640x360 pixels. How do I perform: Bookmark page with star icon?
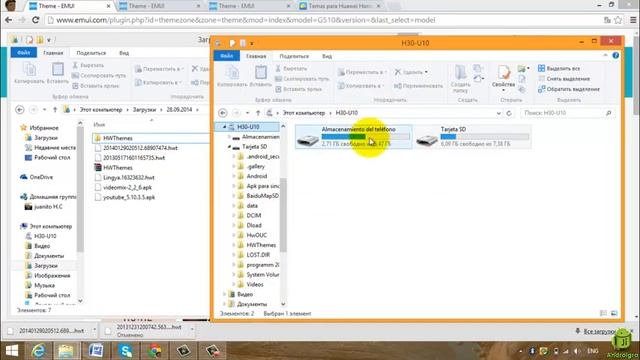tap(618, 20)
